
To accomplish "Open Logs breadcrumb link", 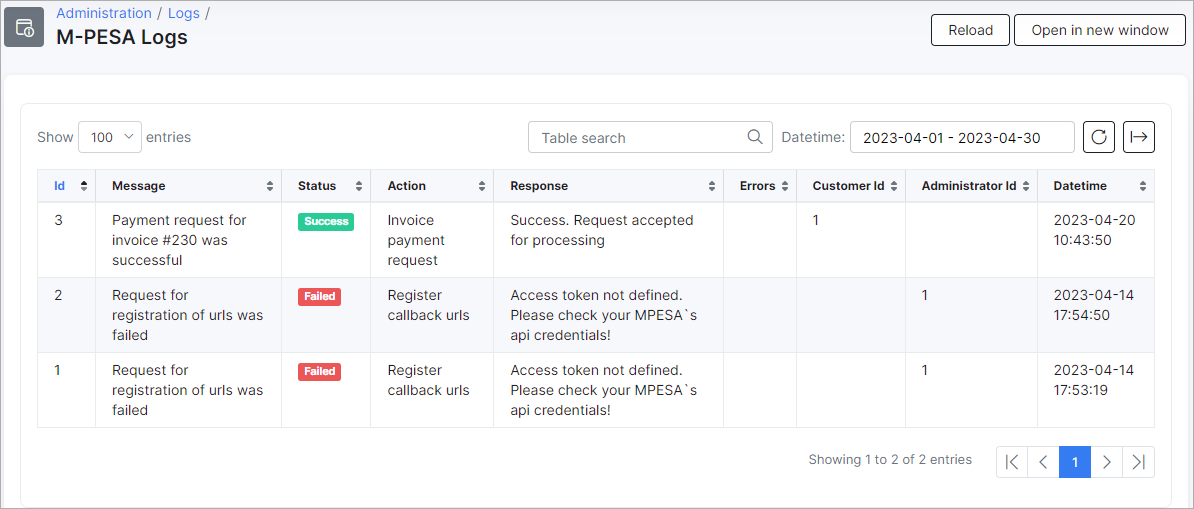I will (x=184, y=13).
